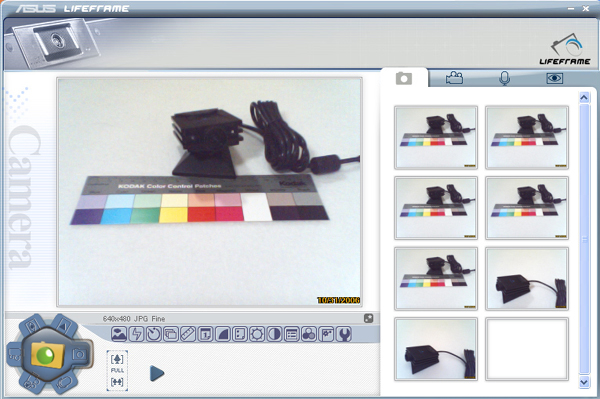Toggle the full-size preview expand icon
600x399 pixels.
click(x=368, y=318)
